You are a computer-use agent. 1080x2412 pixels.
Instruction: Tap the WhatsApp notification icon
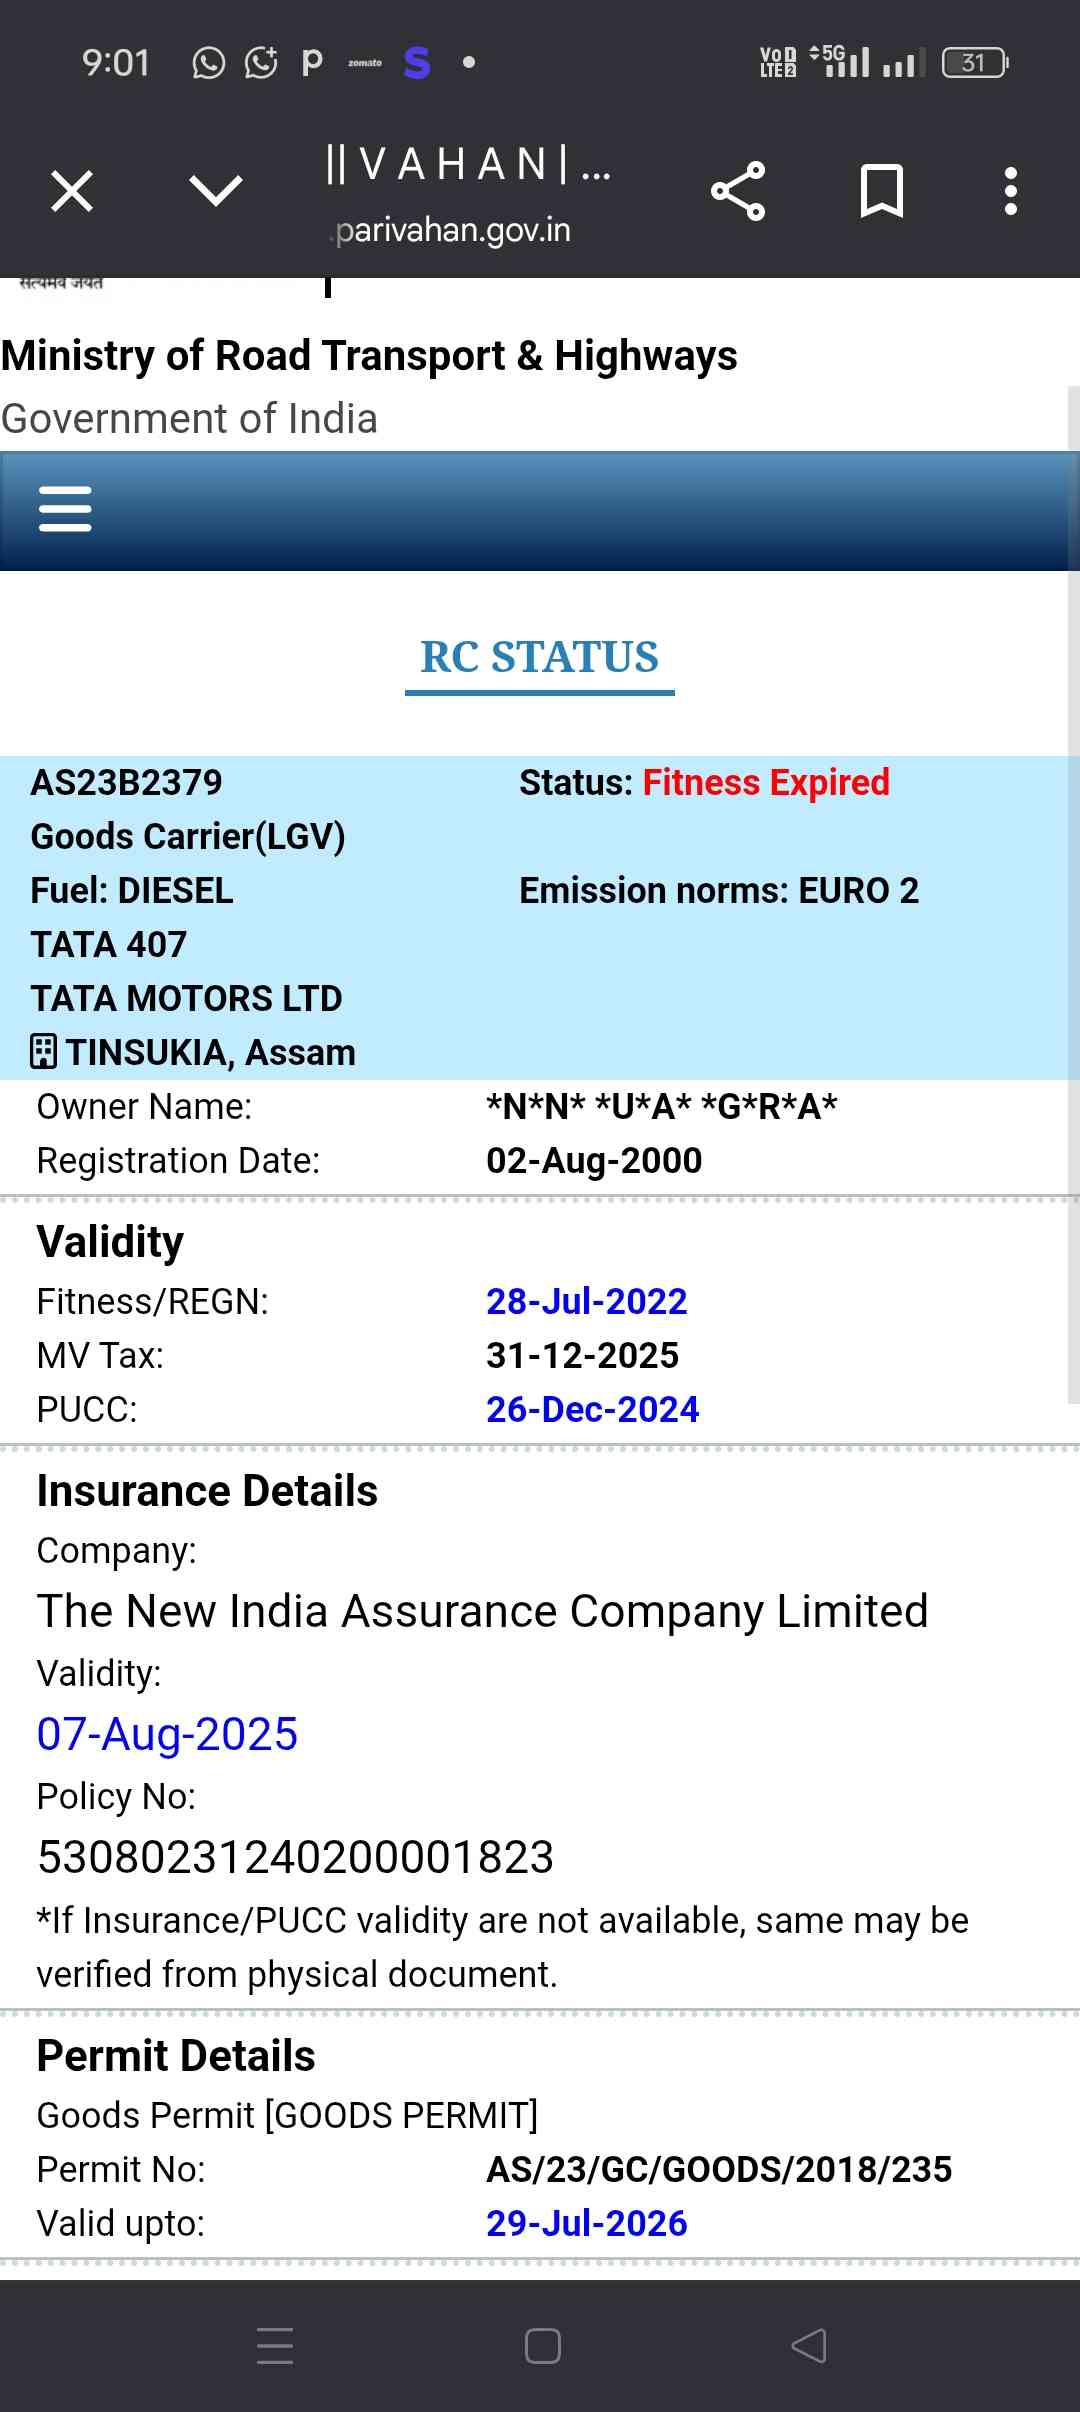[208, 63]
